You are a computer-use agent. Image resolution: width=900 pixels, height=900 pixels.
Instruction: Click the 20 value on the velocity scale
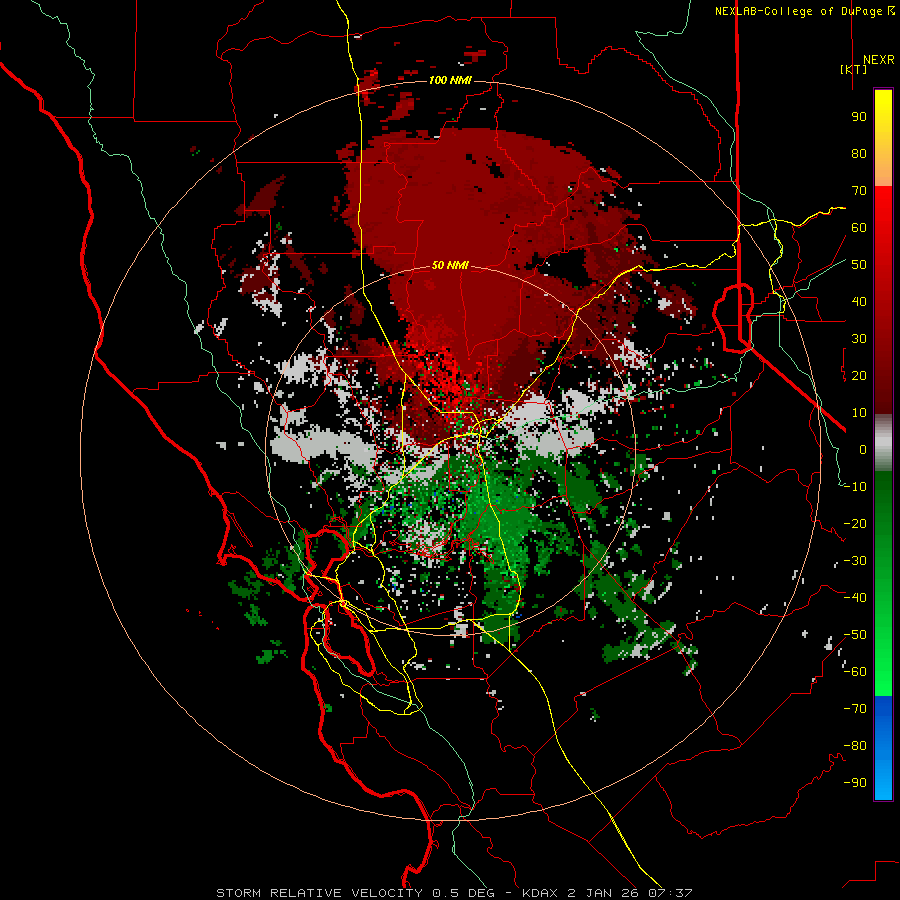pyautogui.click(x=859, y=375)
